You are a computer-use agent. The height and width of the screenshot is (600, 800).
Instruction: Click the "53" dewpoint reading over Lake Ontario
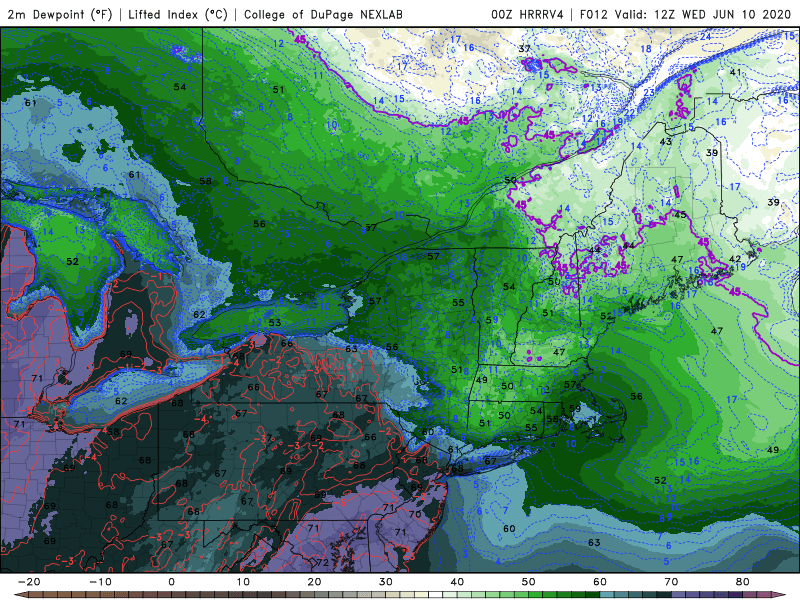coord(275,322)
